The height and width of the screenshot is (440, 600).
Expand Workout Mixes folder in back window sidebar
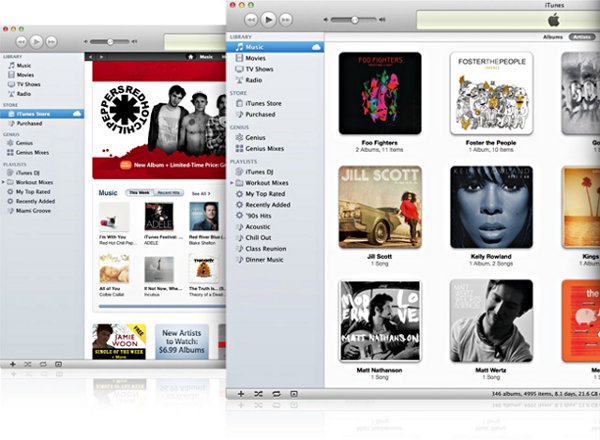coord(5,183)
